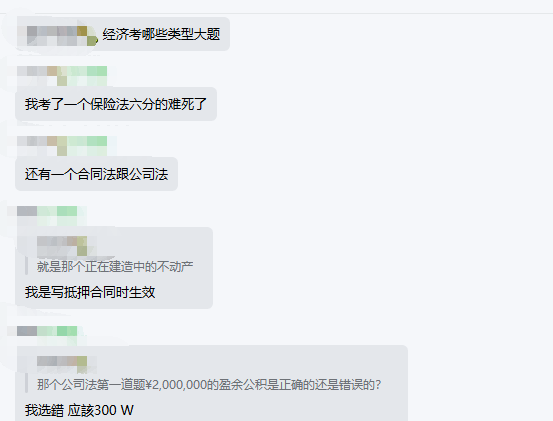Click quoted author name above "那个公司法第一道题" quote
The width and height of the screenshot is (553, 421).
pos(62,364)
